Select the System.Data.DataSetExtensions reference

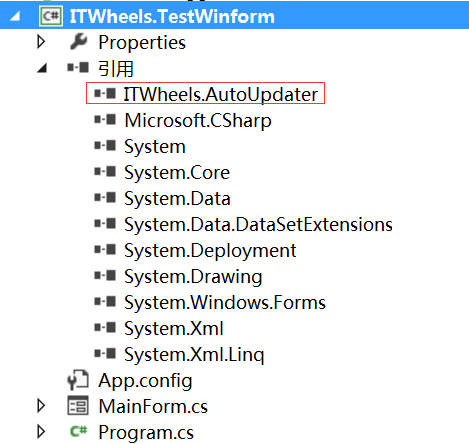point(258,224)
